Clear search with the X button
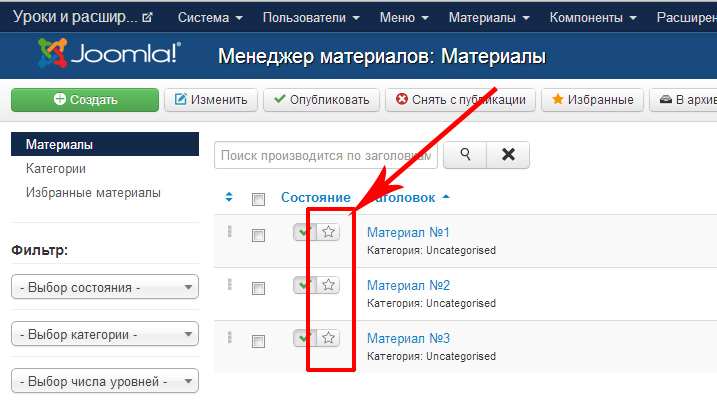Viewport: 717px width, 402px height. pyautogui.click(x=508, y=155)
